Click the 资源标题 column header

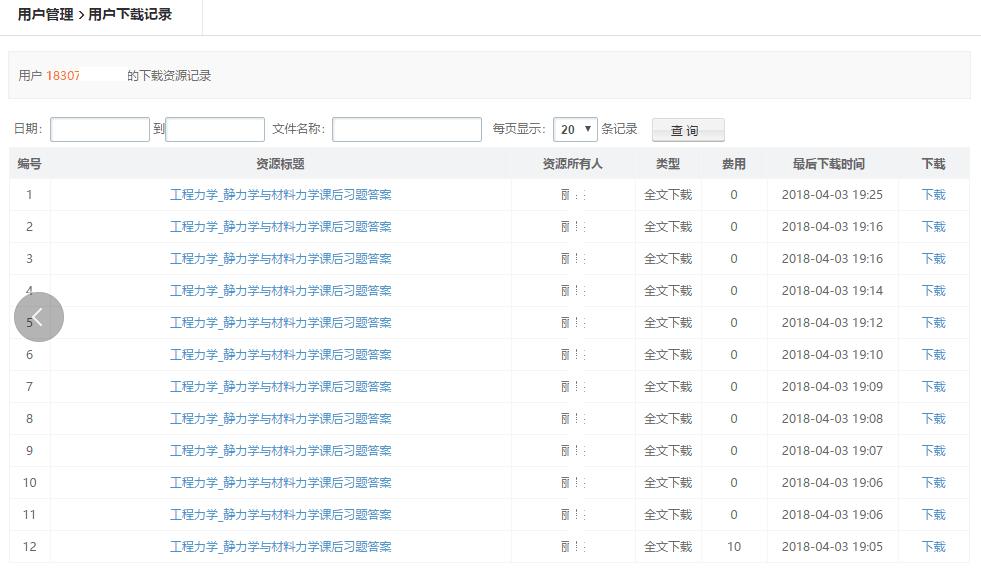pyautogui.click(x=280, y=164)
